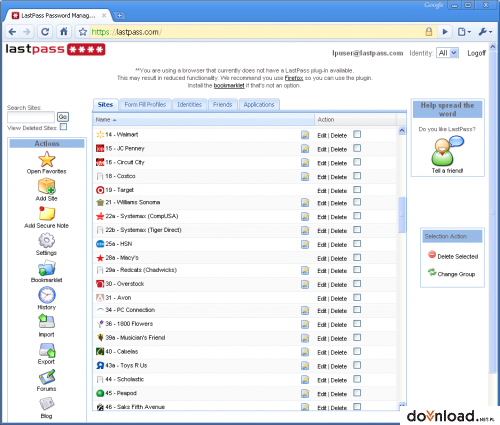Screen dimensions: 500x425
Task: Click the Tell a friend person icon
Action: click(x=447, y=151)
